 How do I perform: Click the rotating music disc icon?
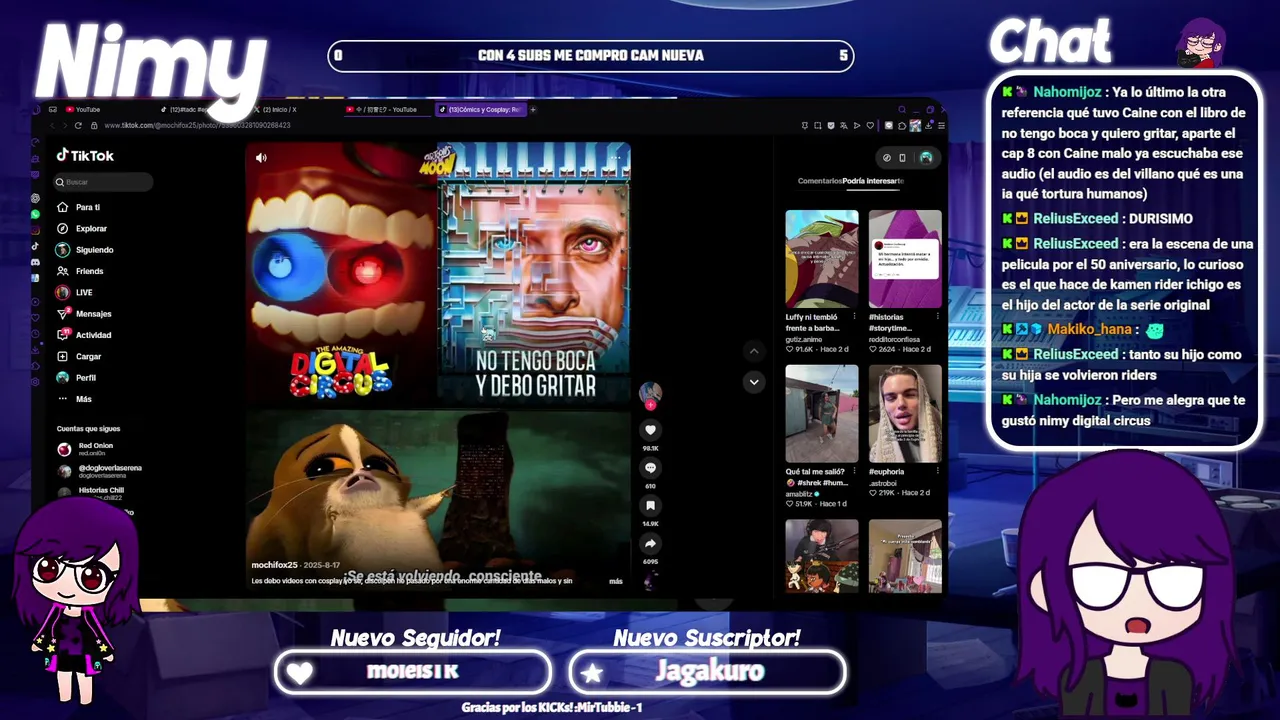point(650,581)
